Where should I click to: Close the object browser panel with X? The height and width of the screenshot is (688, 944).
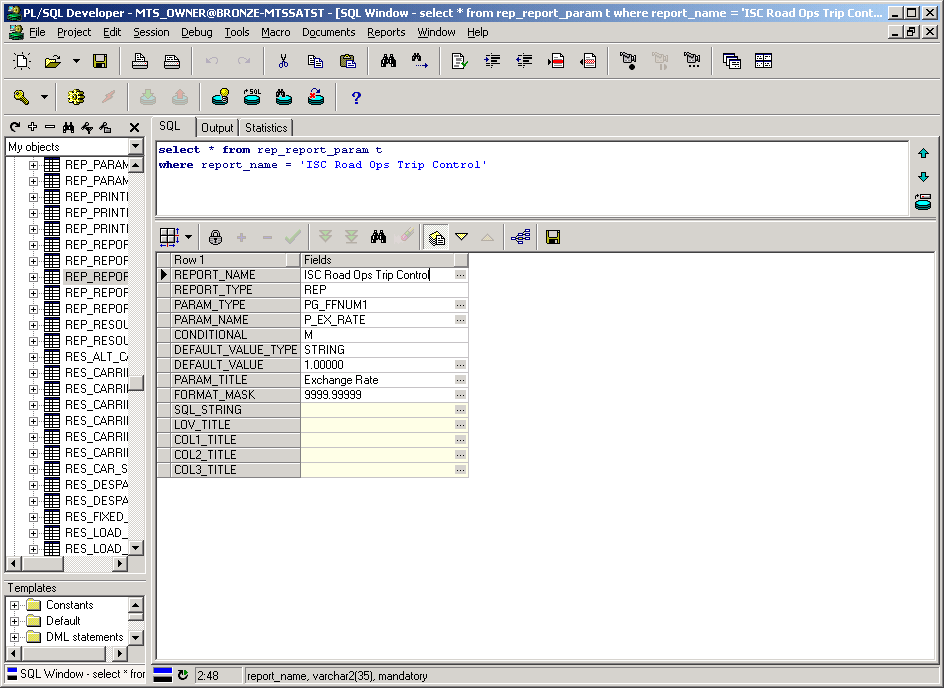point(134,127)
